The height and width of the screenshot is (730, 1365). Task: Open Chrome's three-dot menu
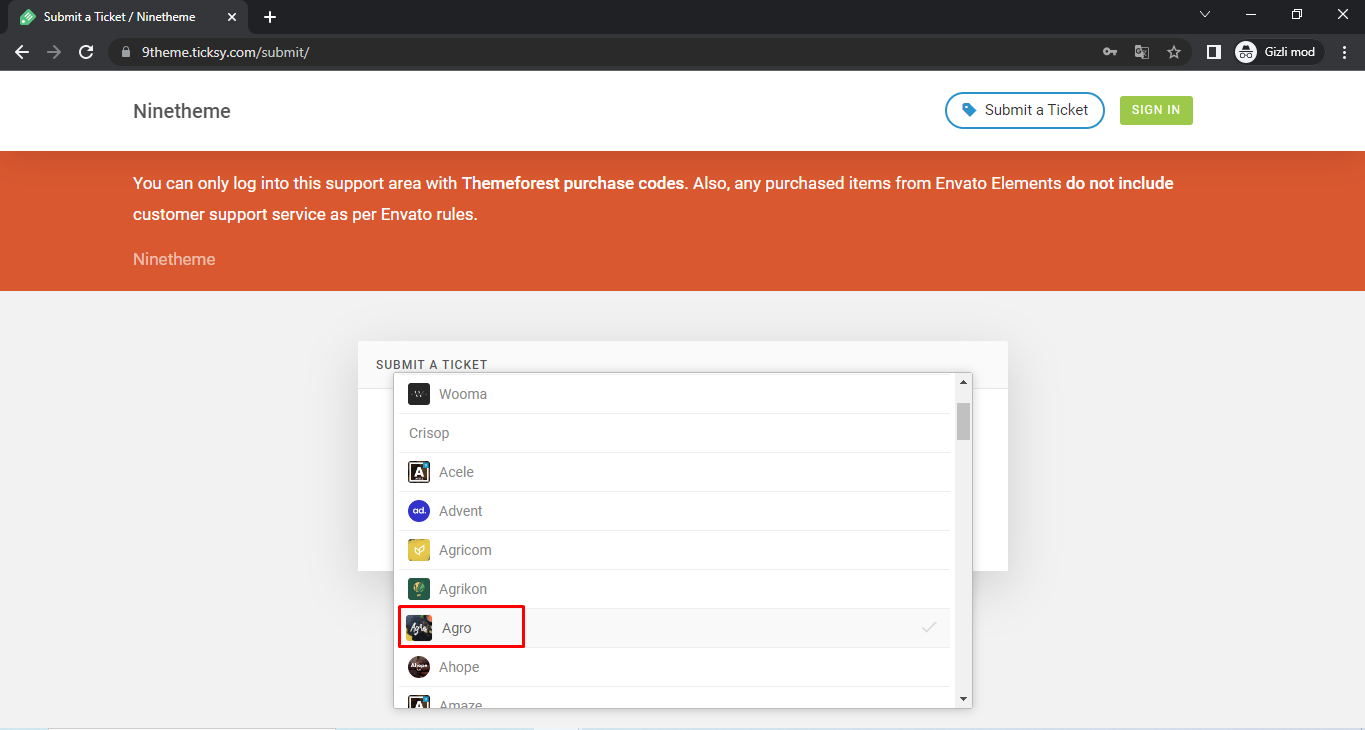point(1343,52)
